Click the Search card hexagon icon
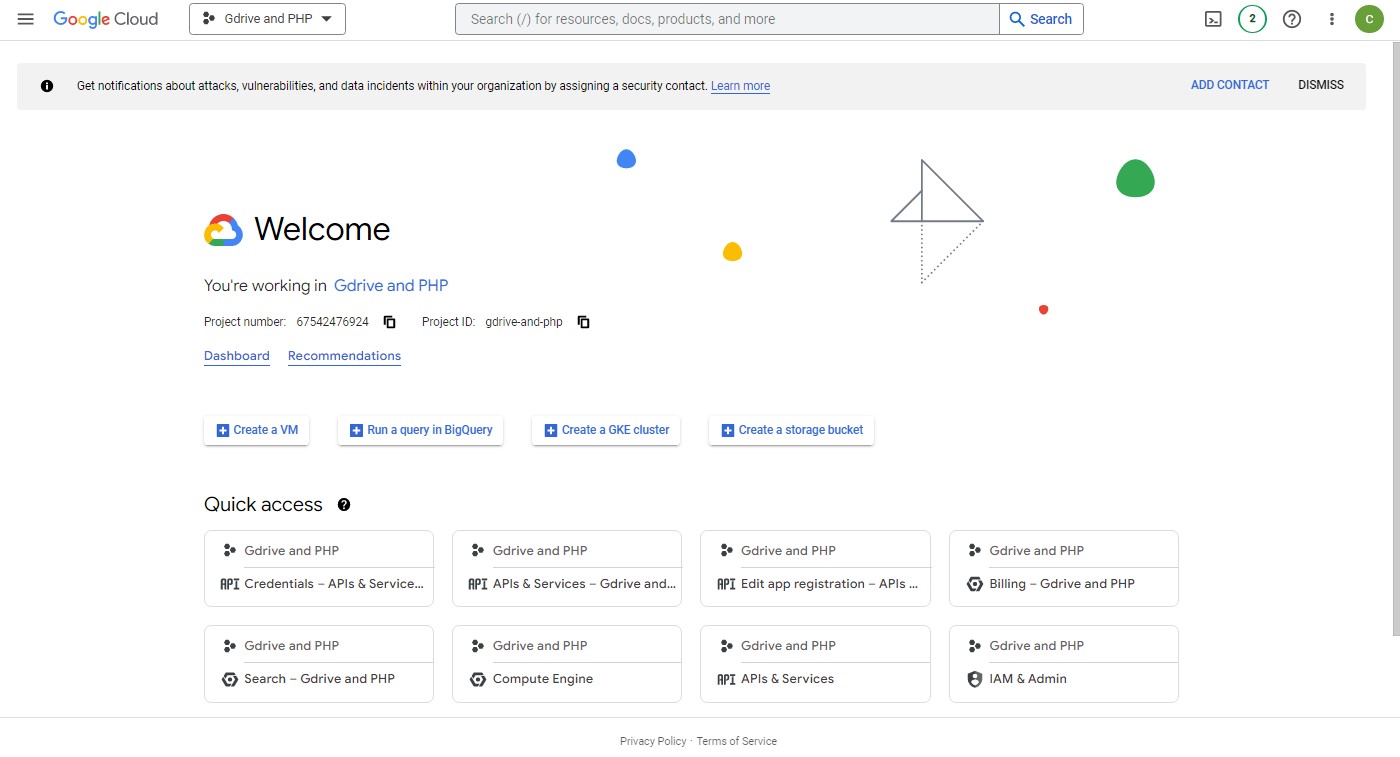1400x757 pixels. coord(229,679)
